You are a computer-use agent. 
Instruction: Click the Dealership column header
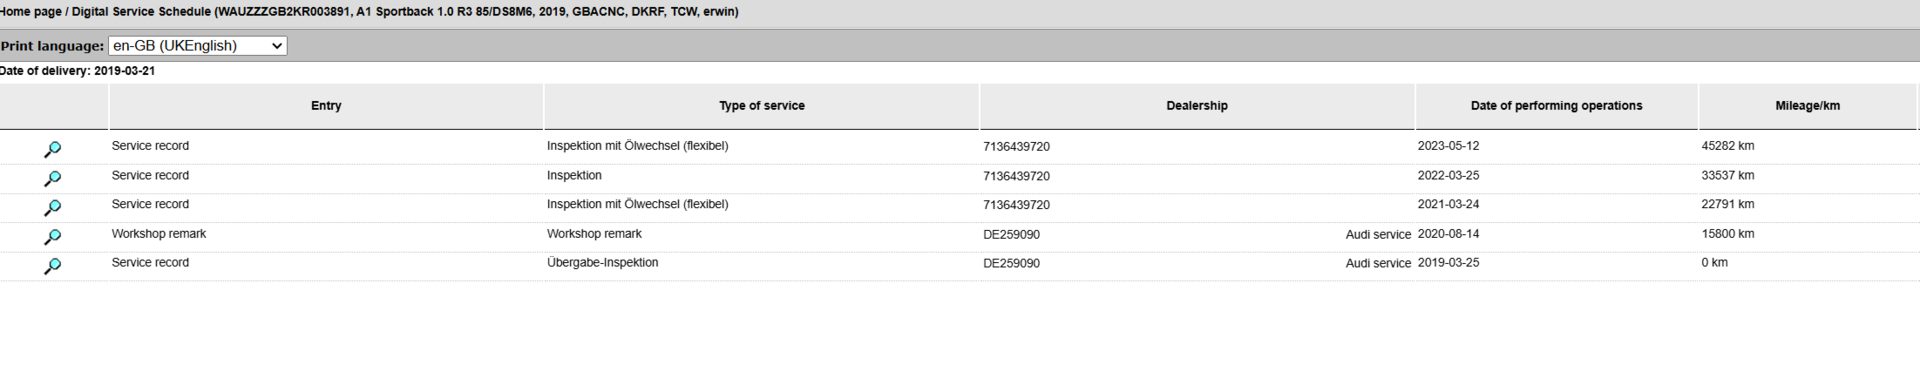coord(1197,106)
